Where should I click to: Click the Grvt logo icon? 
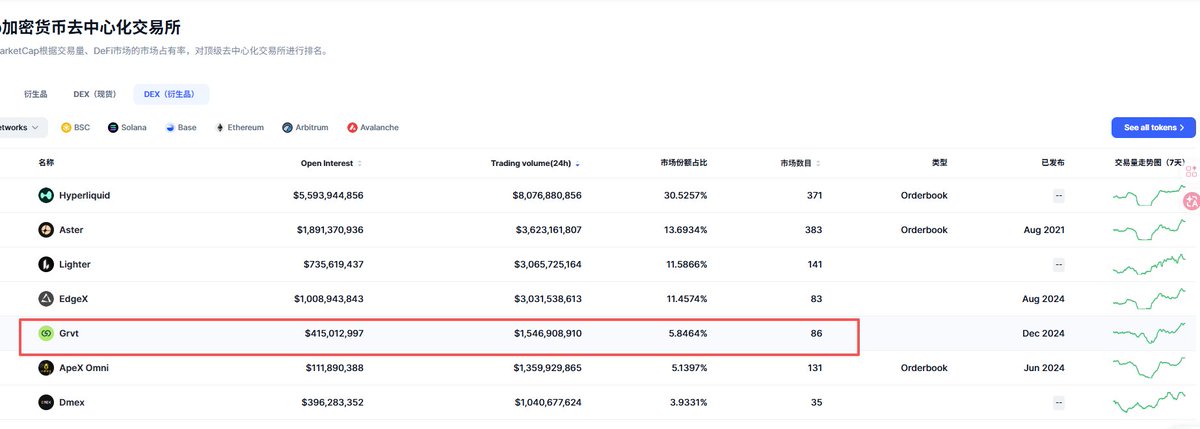[46, 333]
